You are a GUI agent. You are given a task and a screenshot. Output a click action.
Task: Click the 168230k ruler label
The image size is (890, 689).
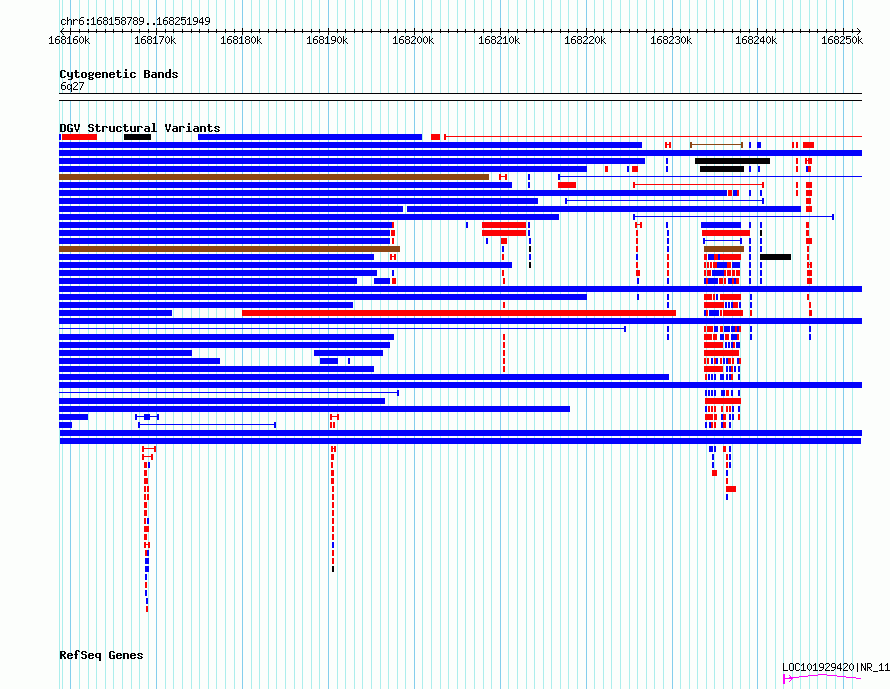click(x=671, y=40)
